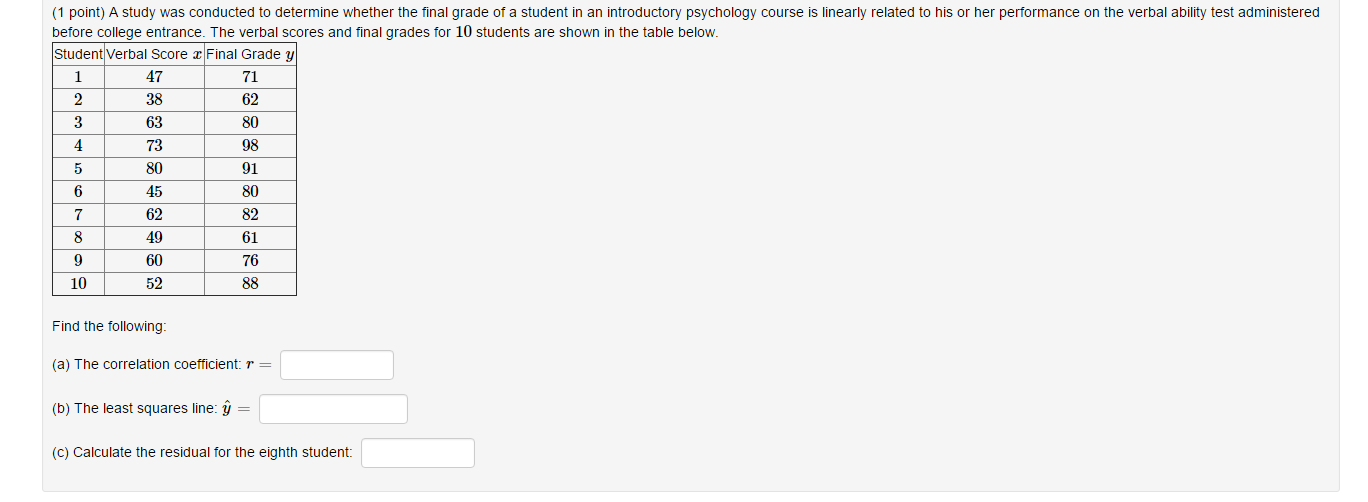Select the 'Verbal Score x' column header
1368x502 pixels.
pyautogui.click(x=154, y=54)
